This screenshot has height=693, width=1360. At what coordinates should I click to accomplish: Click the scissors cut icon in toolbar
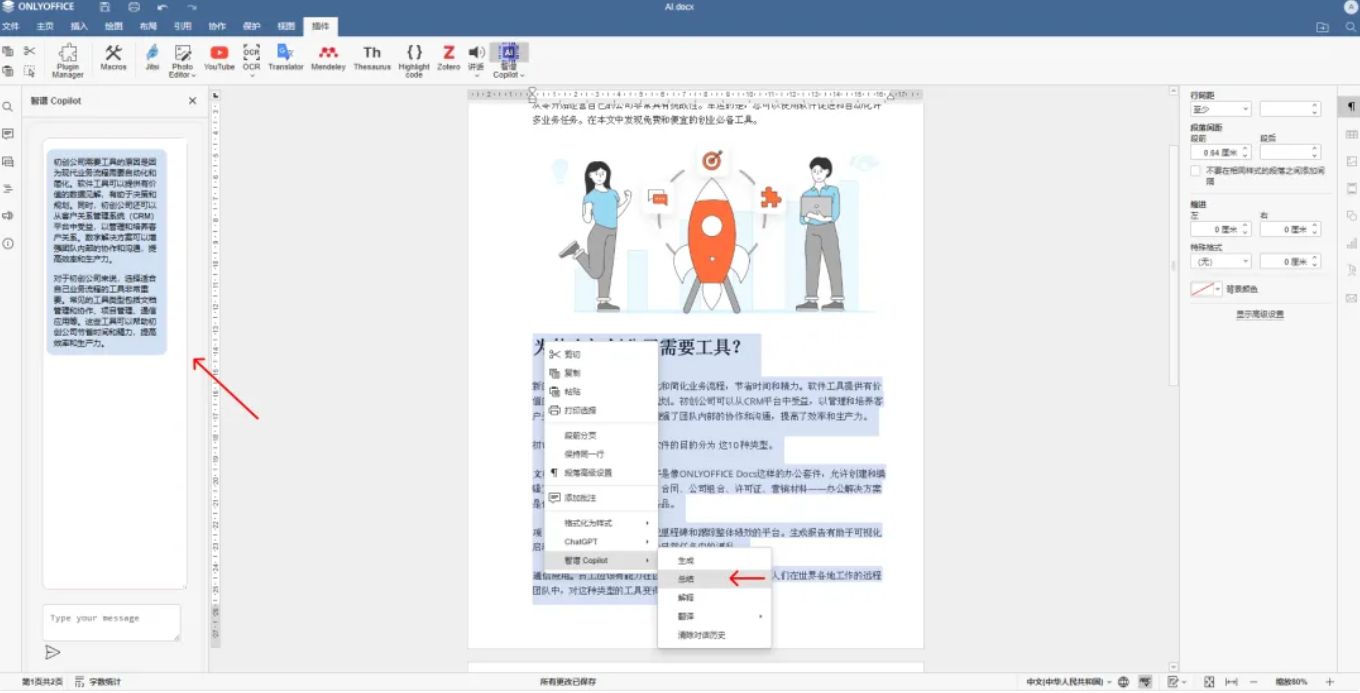30,51
